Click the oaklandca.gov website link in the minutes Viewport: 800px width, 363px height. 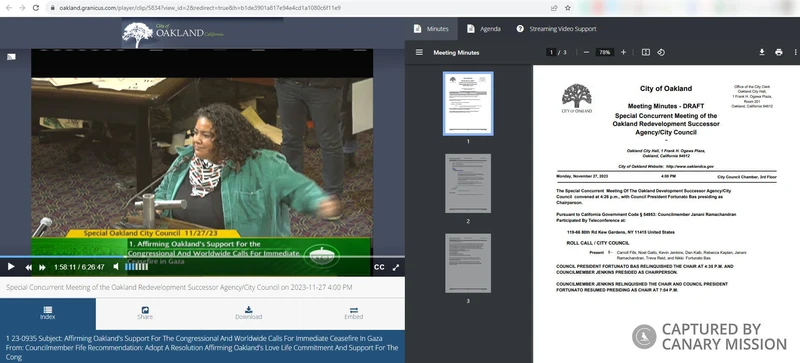689,166
